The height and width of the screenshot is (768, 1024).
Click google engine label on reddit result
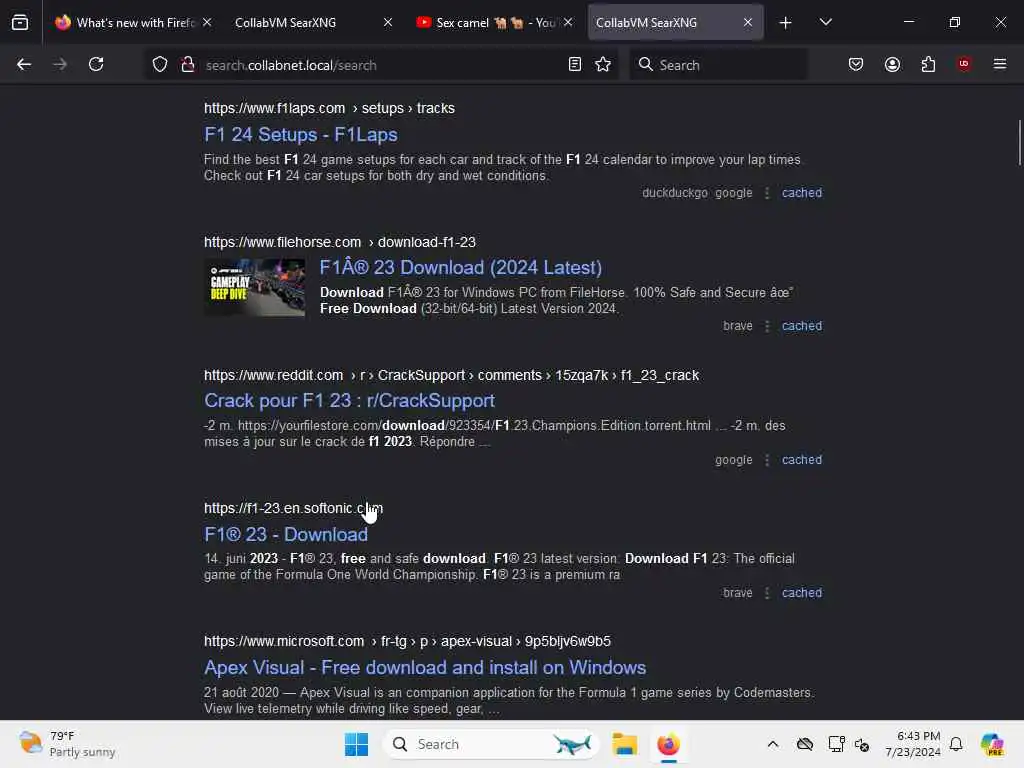(733, 459)
